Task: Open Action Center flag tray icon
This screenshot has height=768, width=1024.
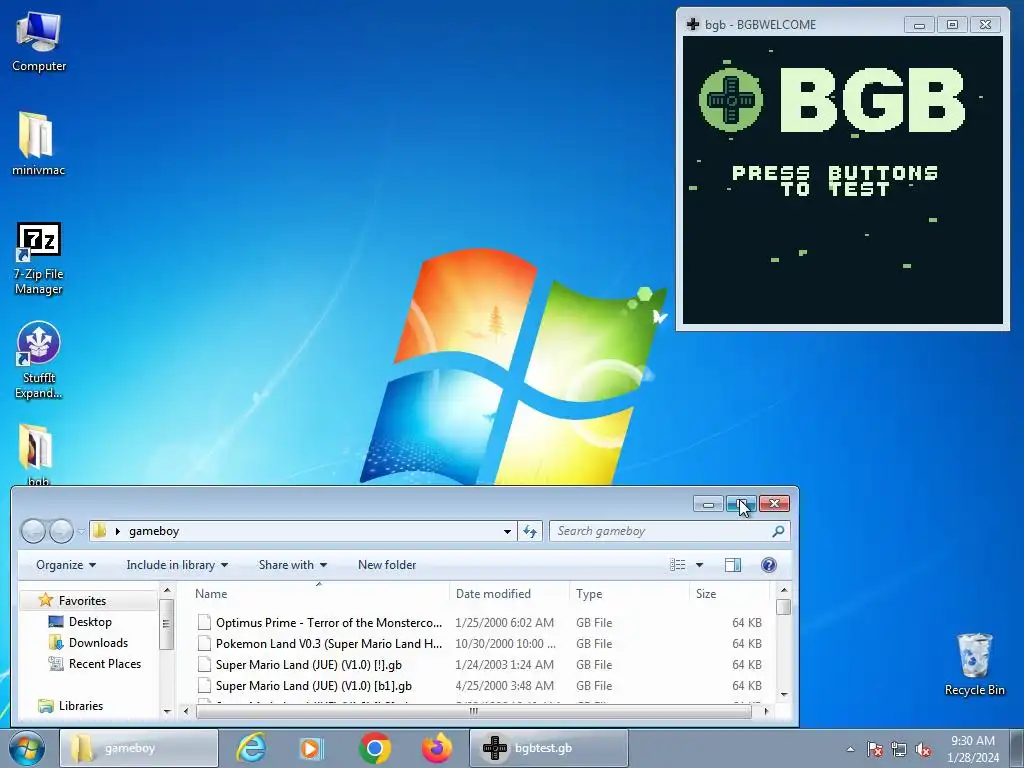Action: coord(875,749)
